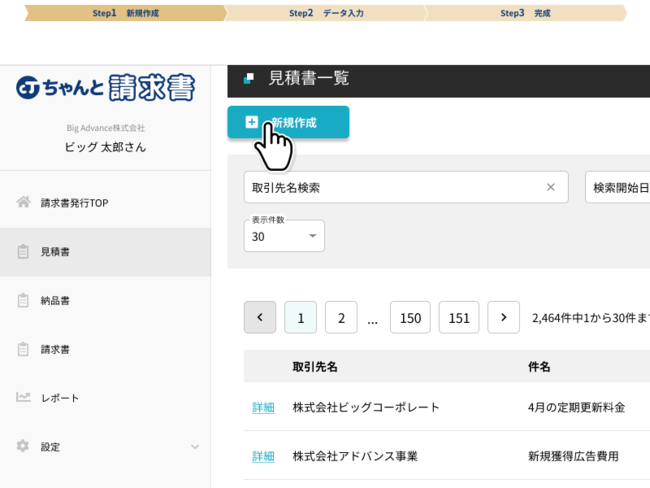Open 詳細 link for 株式会社ビッグコーポレート
This screenshot has width=650, height=488.
[263, 407]
